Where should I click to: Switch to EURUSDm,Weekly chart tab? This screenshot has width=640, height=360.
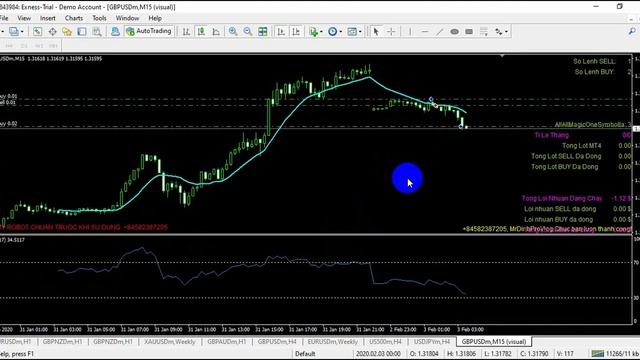[333, 342]
